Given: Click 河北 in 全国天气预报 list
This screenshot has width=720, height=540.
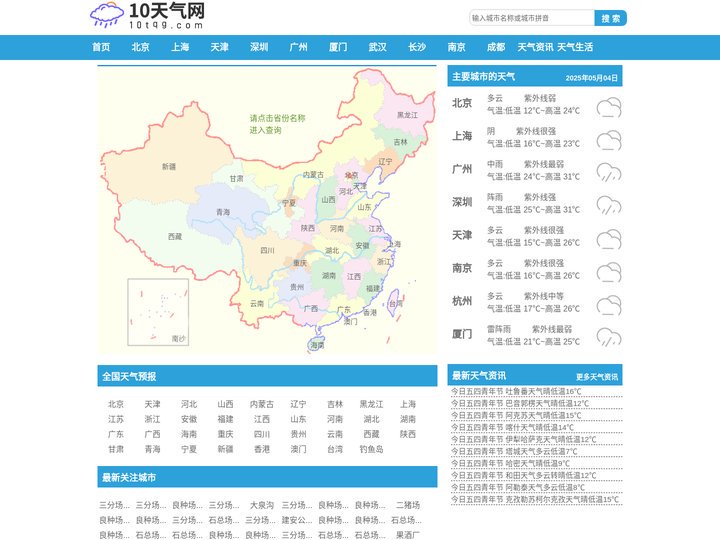Looking at the screenshot, I should click(189, 404).
